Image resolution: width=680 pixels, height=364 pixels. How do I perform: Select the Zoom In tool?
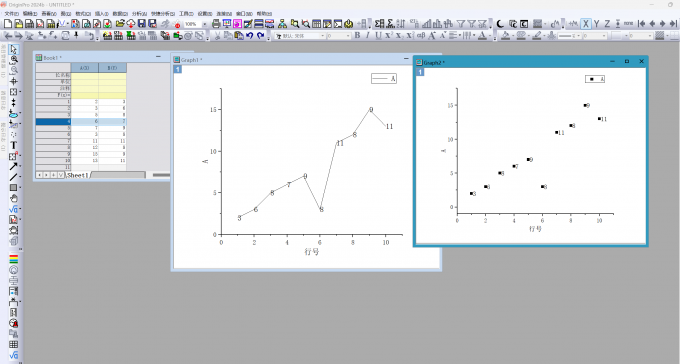click(x=13, y=59)
